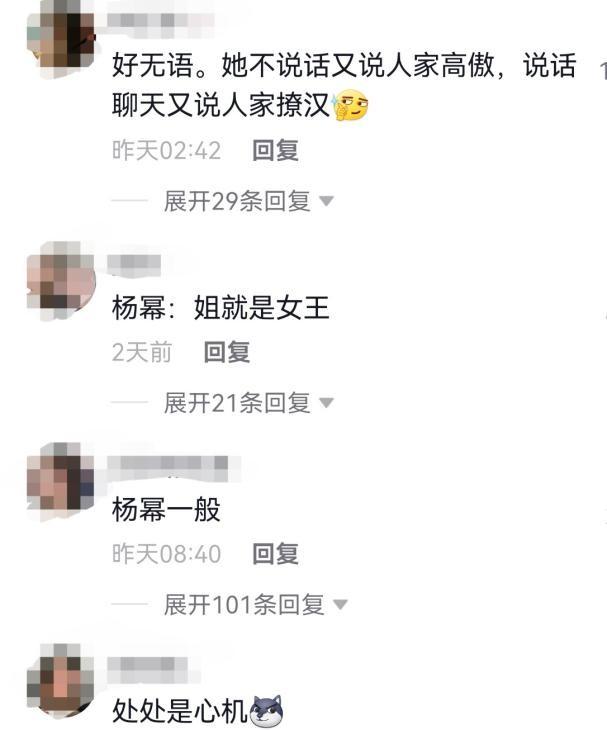Open avatar of the 好无语 commenter
The width and height of the screenshot is (607, 730).
(x=61, y=42)
